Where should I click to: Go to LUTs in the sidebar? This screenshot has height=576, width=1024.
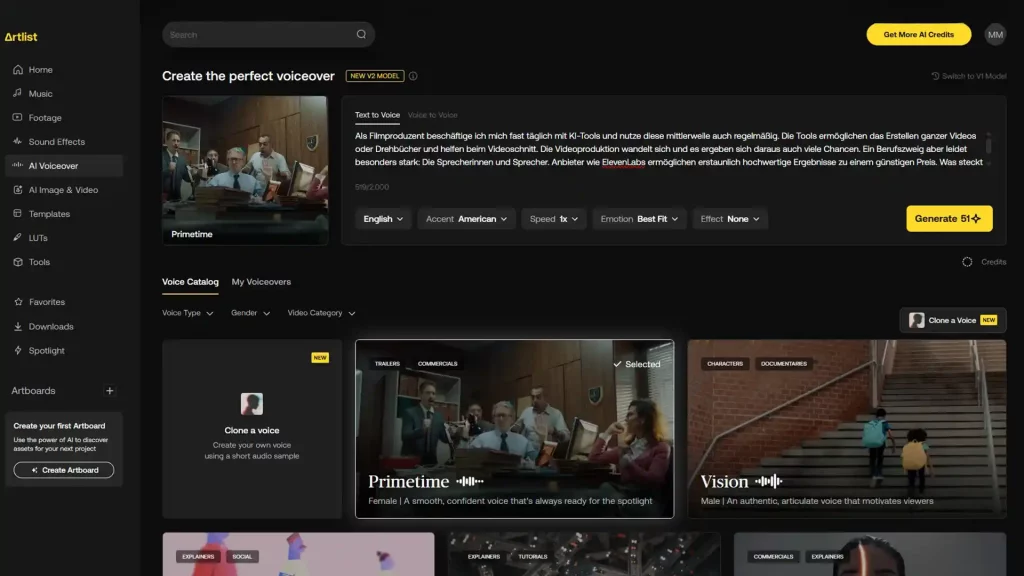pos(38,238)
